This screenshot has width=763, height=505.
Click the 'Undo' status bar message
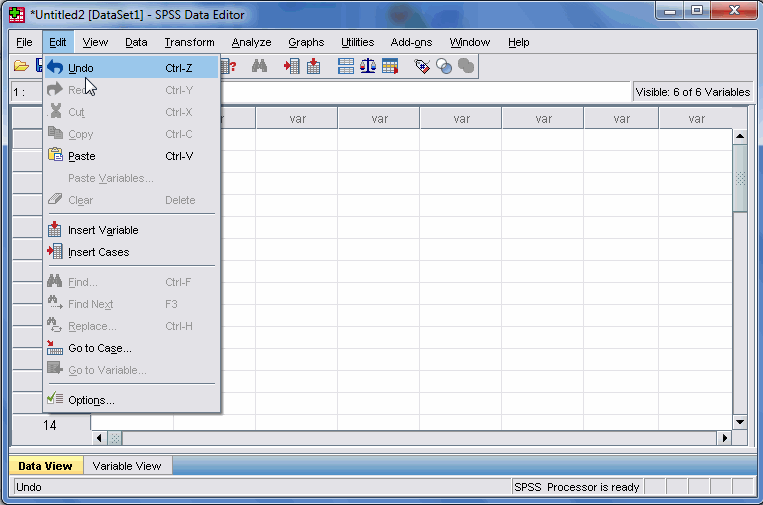[x=29, y=487]
